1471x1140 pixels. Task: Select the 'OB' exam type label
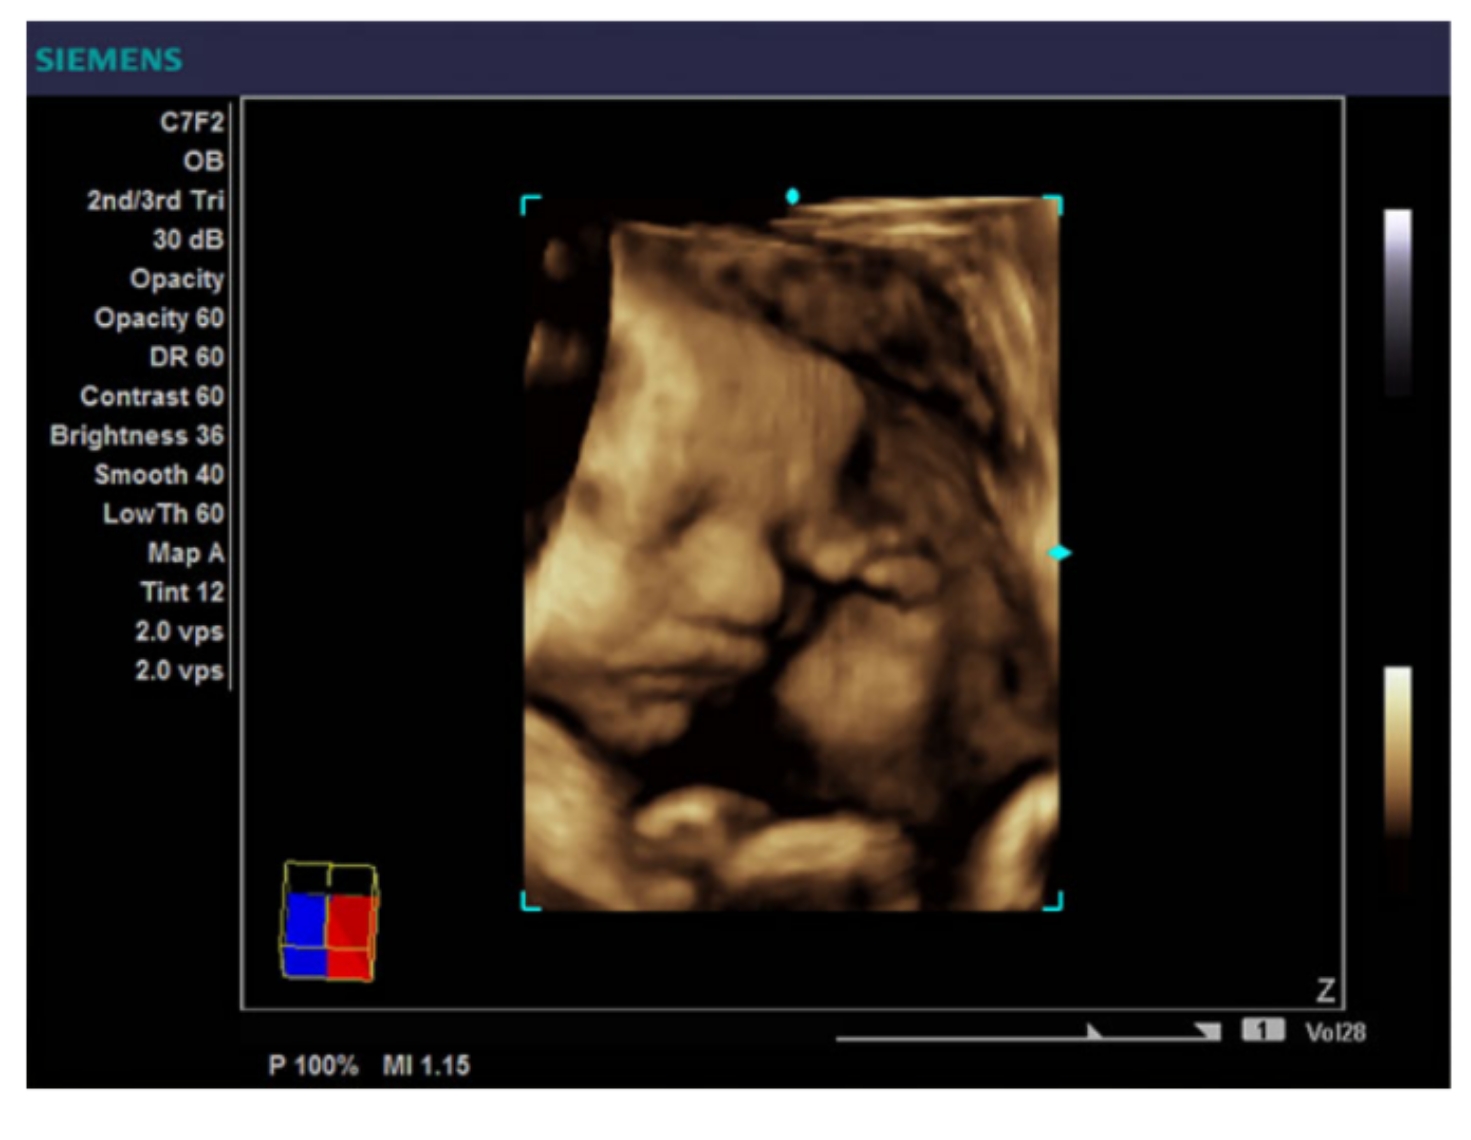pos(204,161)
